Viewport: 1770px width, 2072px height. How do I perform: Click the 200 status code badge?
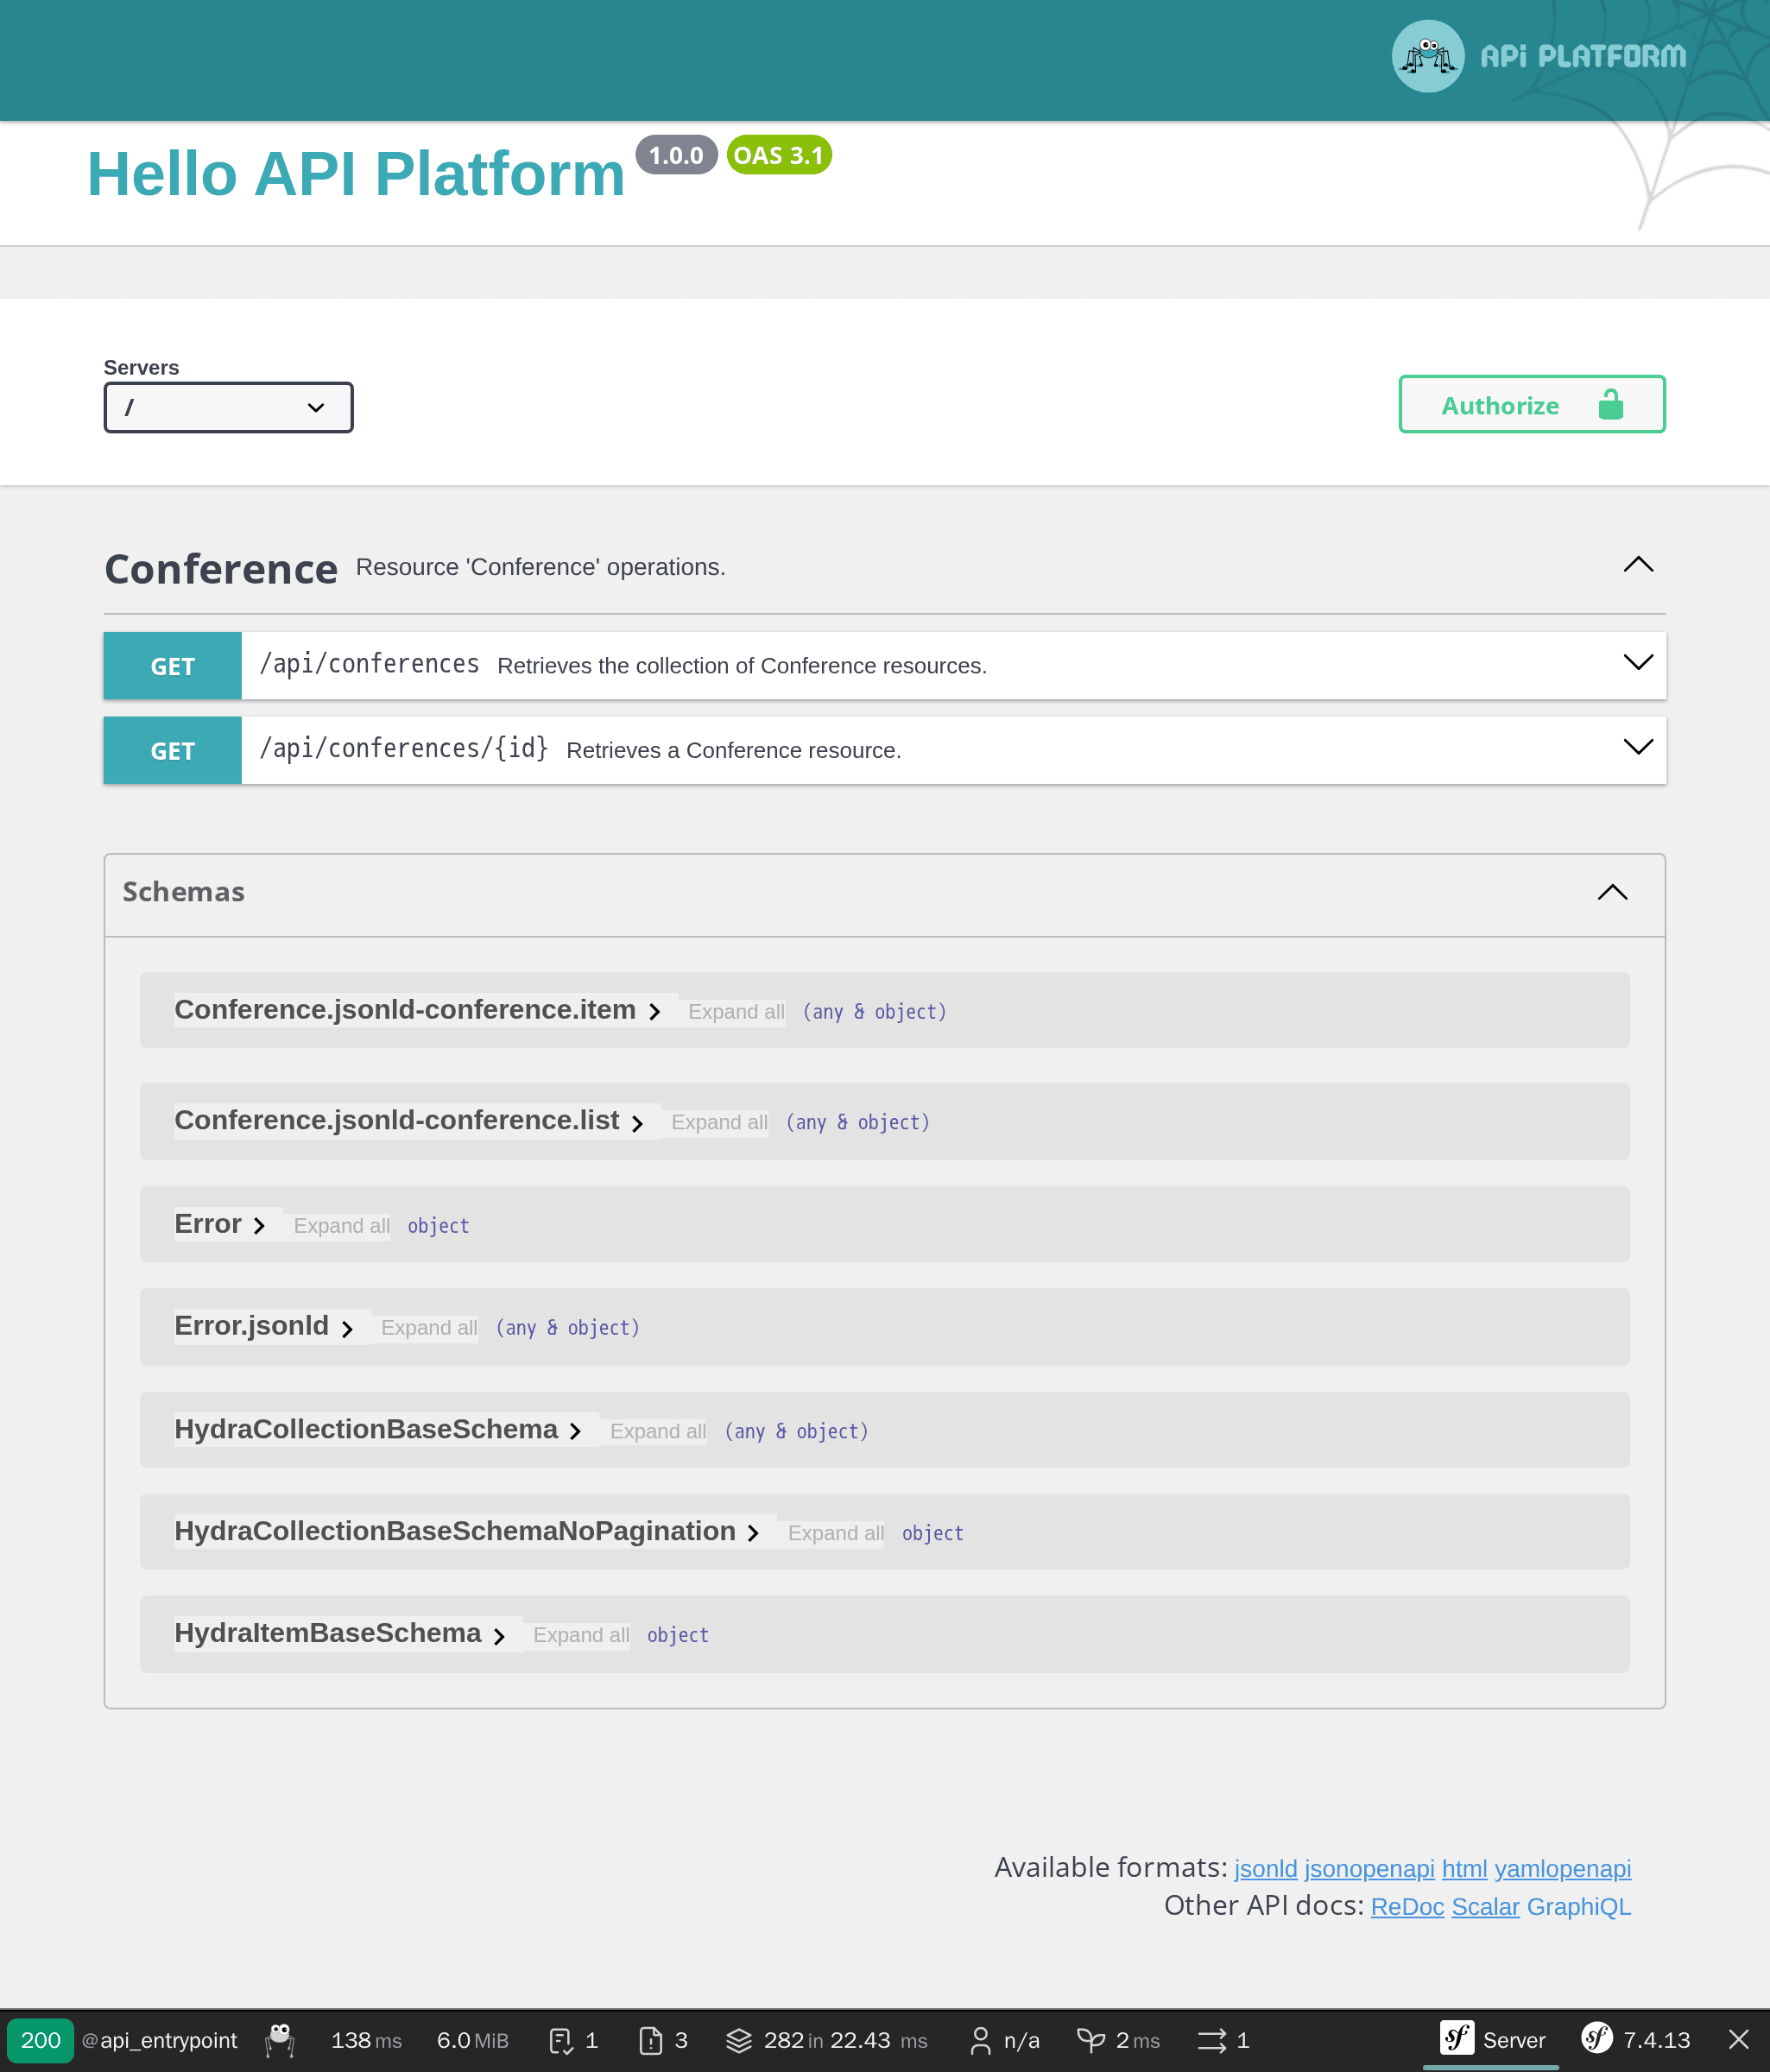tap(40, 2041)
